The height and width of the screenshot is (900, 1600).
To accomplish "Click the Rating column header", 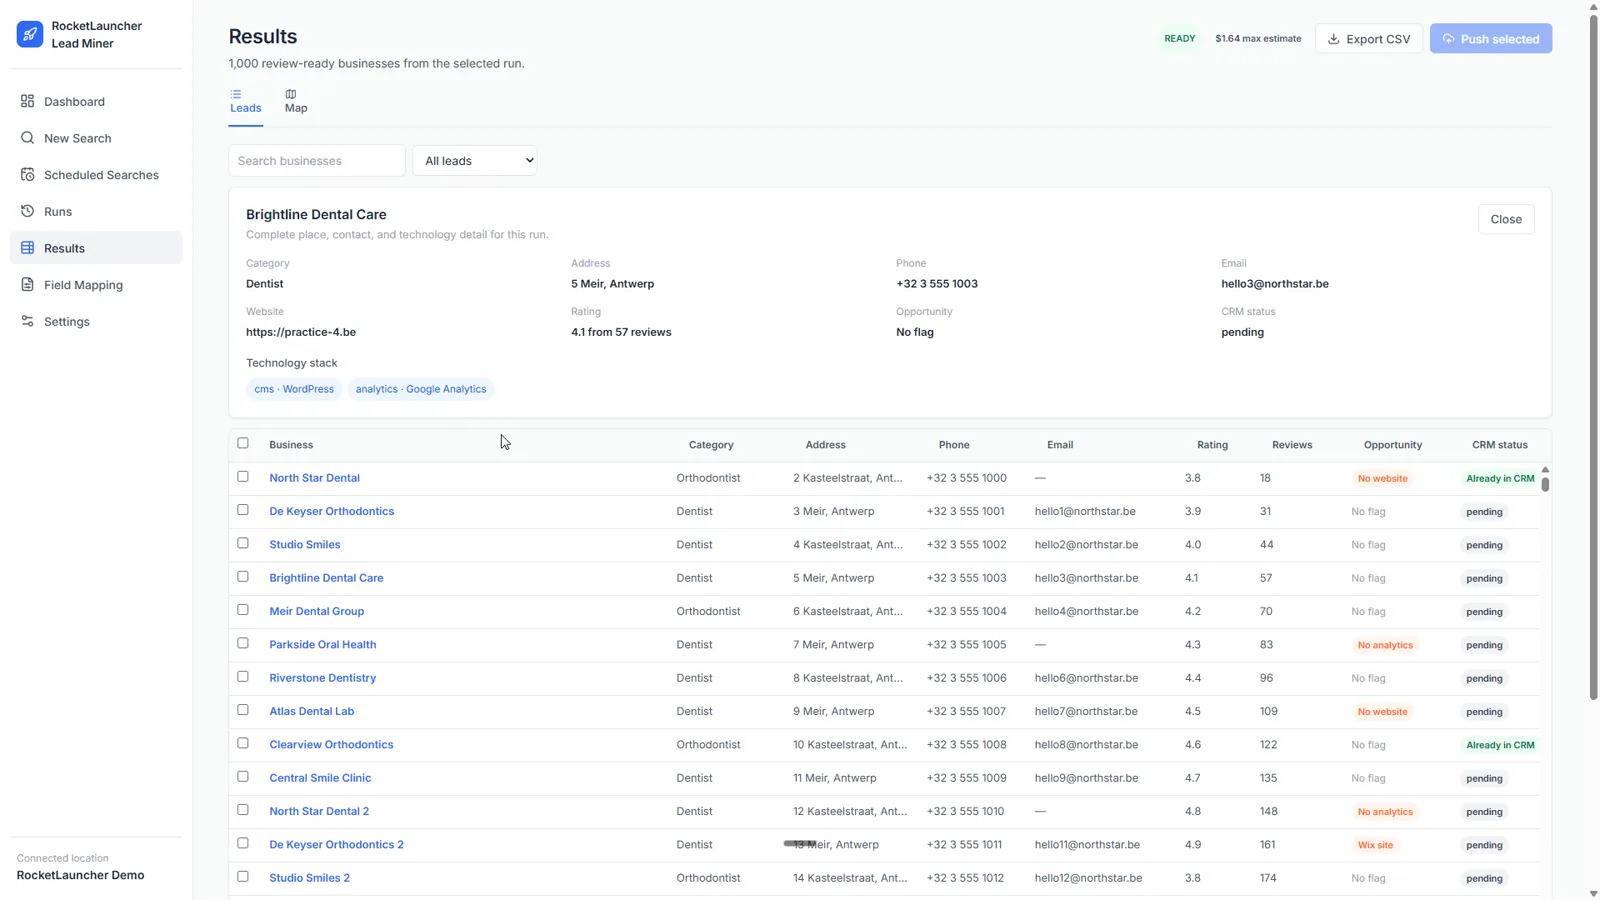I will (1212, 445).
